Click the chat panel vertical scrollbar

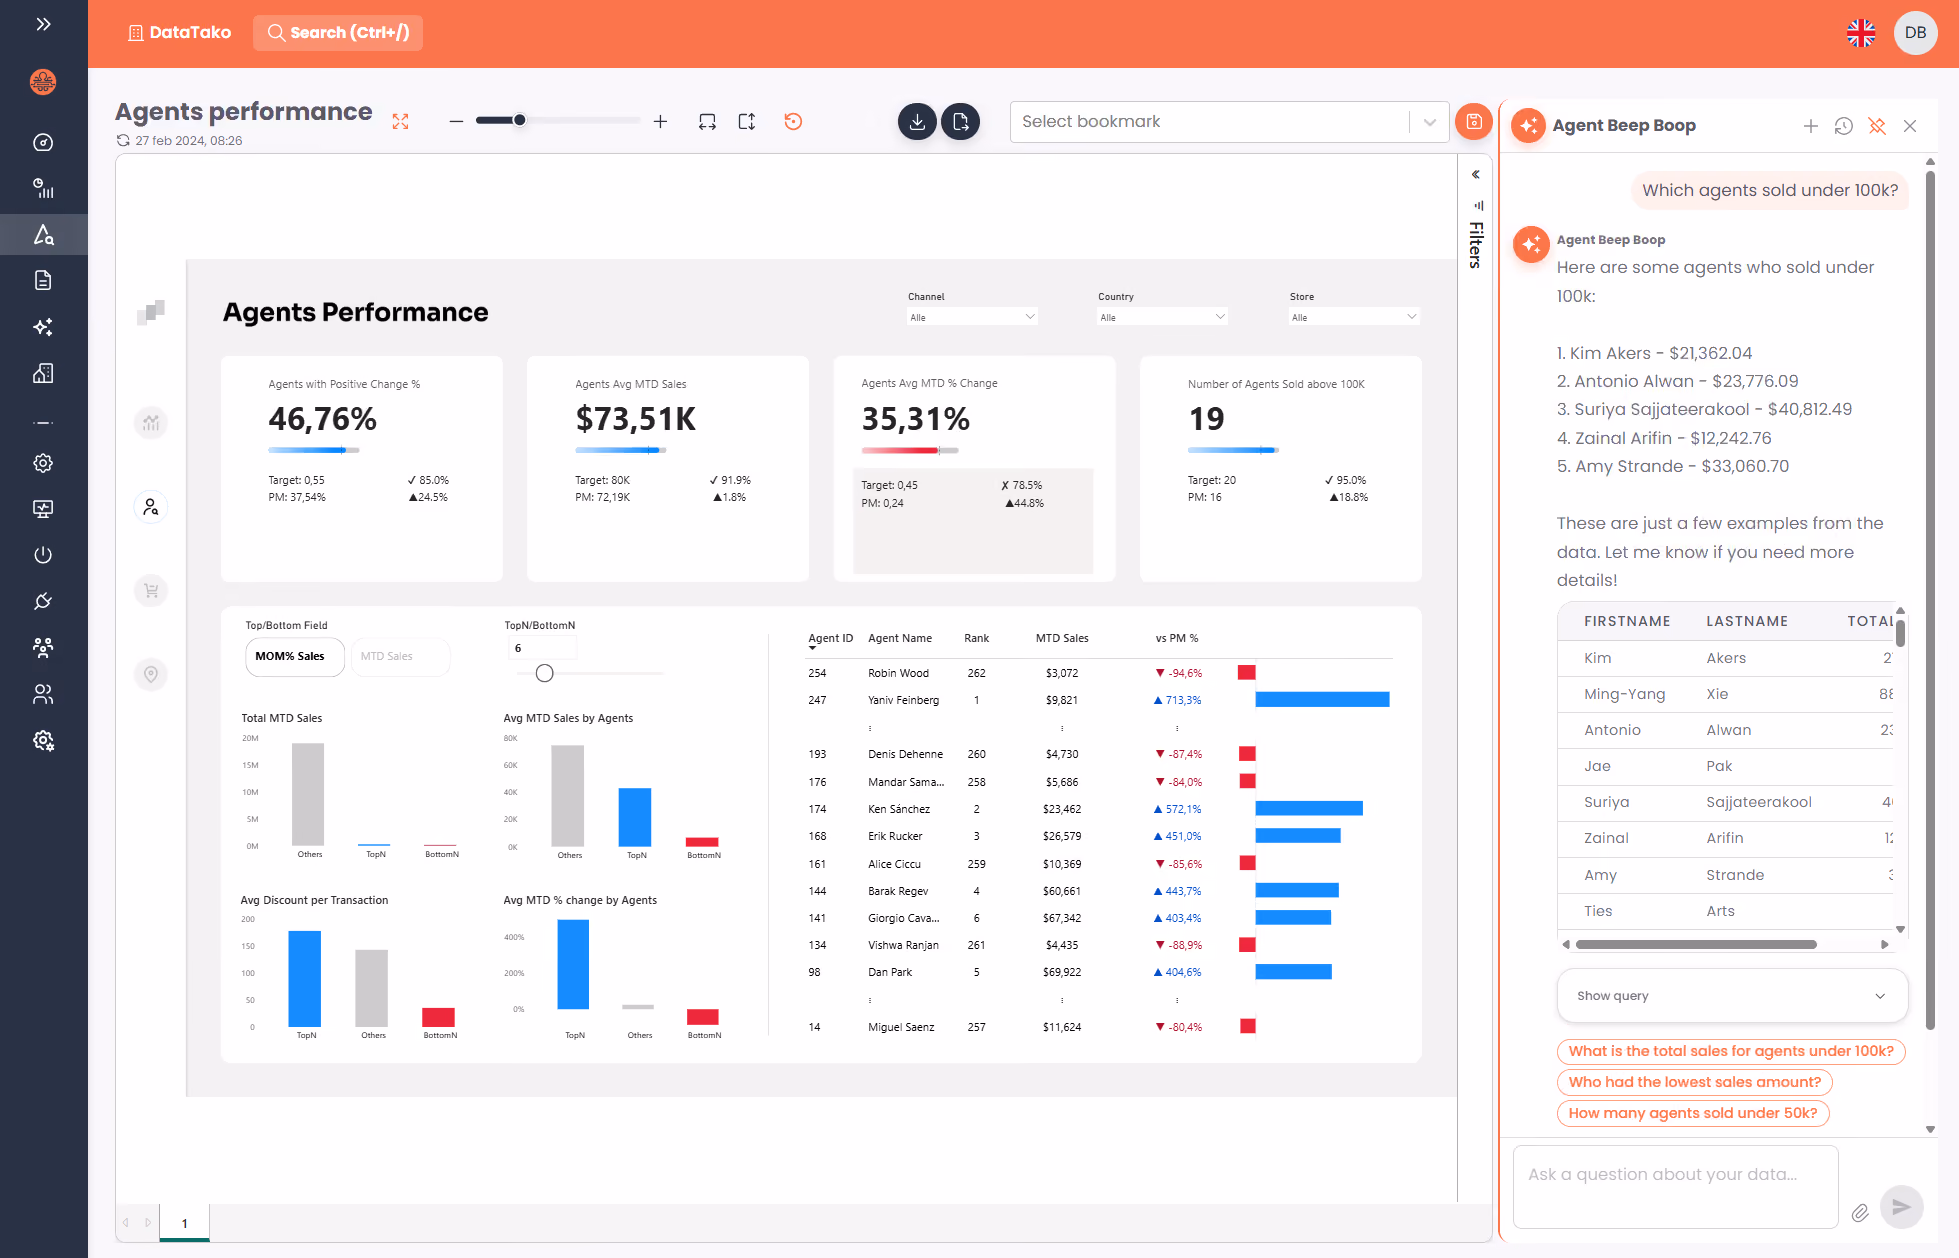pos(1930,600)
